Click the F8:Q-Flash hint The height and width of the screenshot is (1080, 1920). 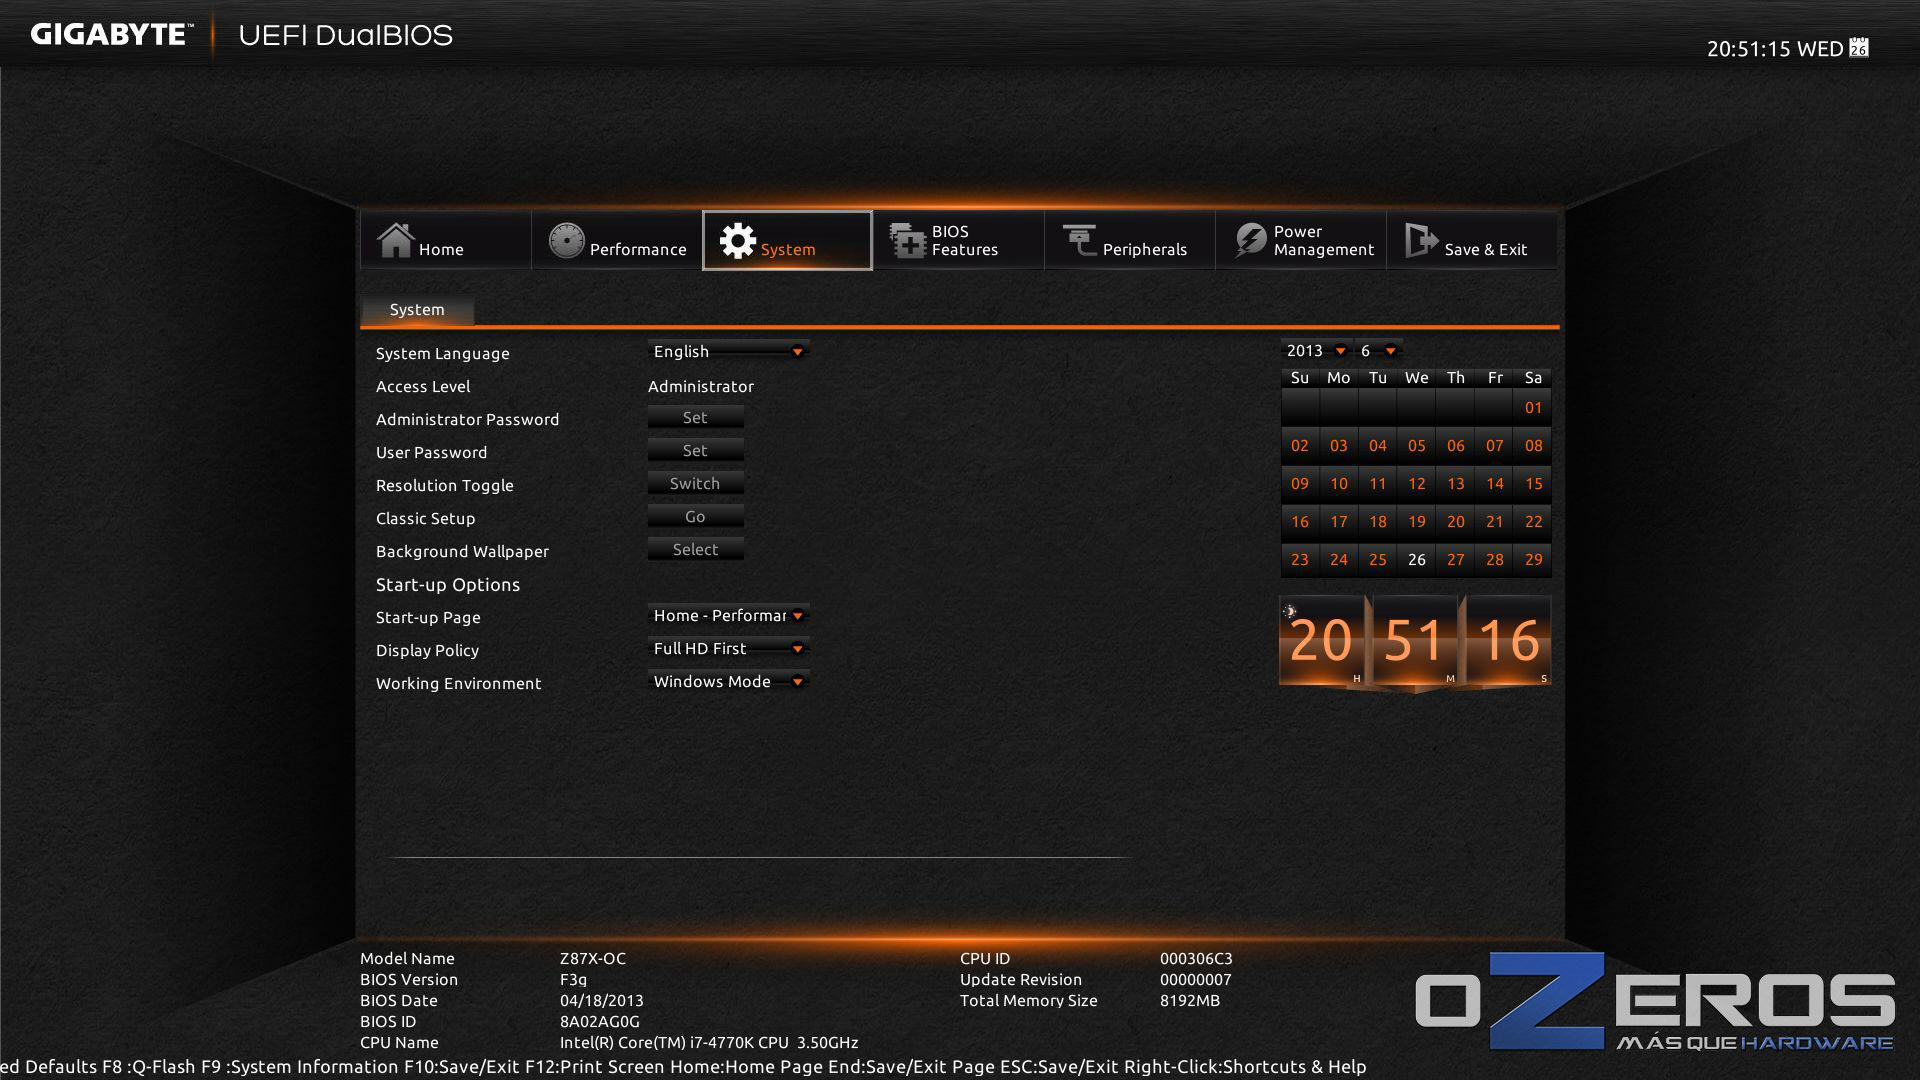pos(148,1066)
